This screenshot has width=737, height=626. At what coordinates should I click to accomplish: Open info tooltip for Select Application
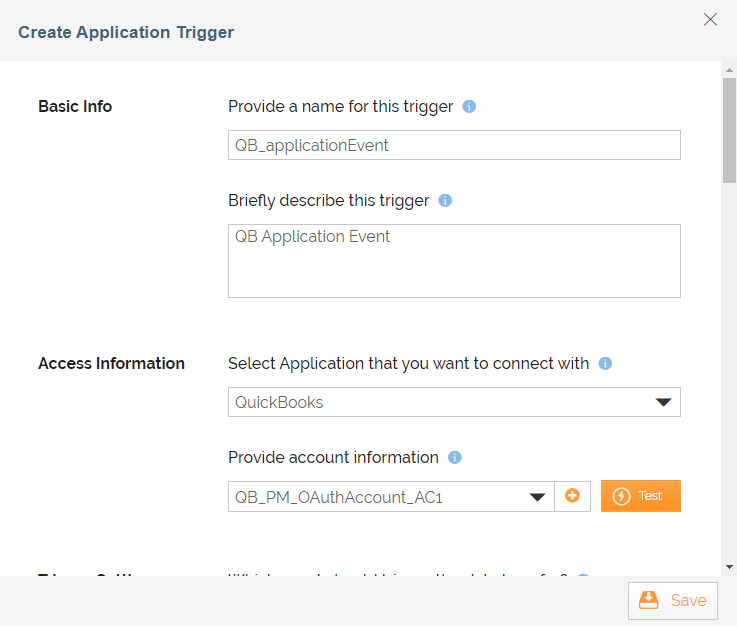(x=605, y=363)
